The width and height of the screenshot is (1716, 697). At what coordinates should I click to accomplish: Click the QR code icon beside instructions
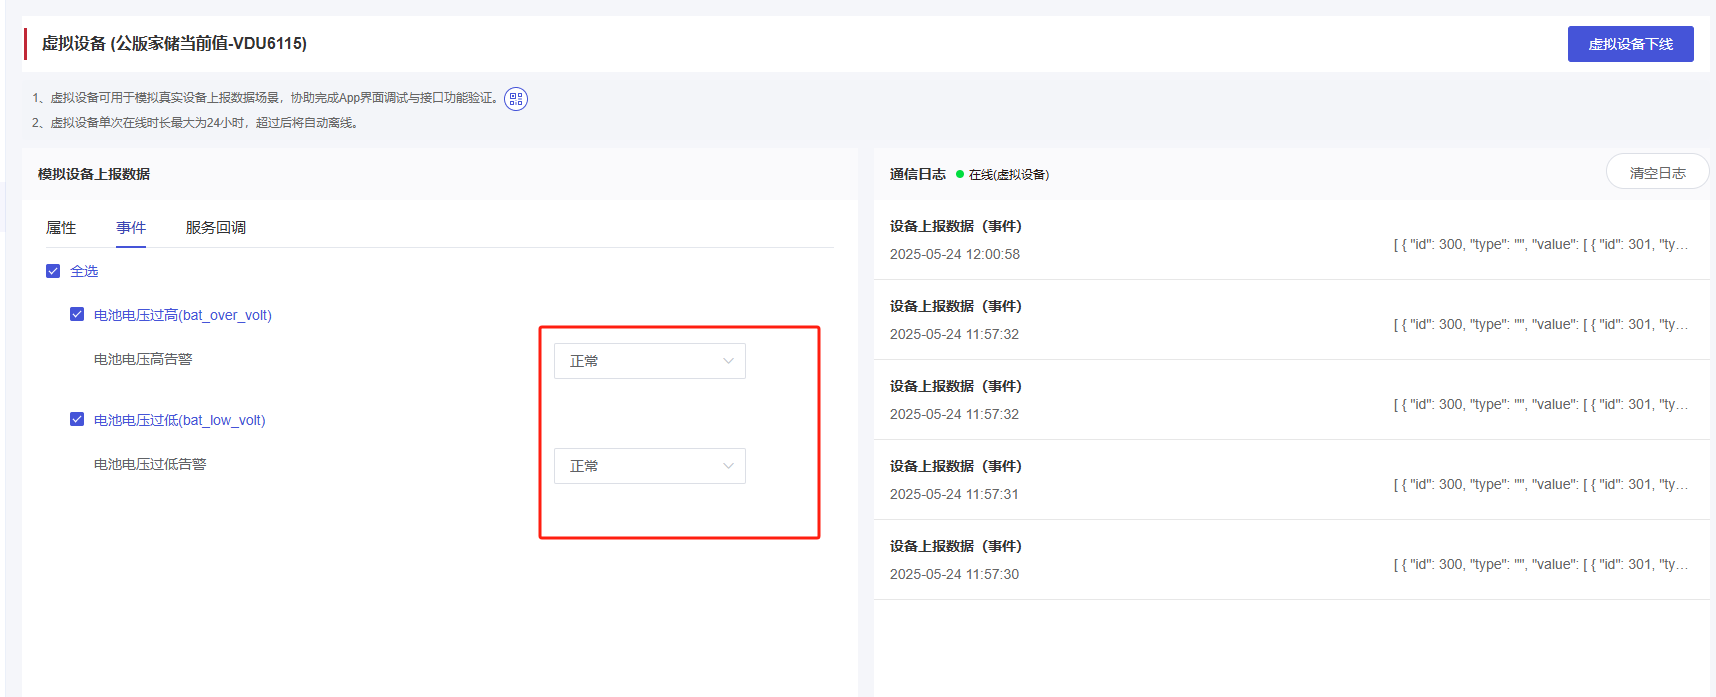(516, 98)
